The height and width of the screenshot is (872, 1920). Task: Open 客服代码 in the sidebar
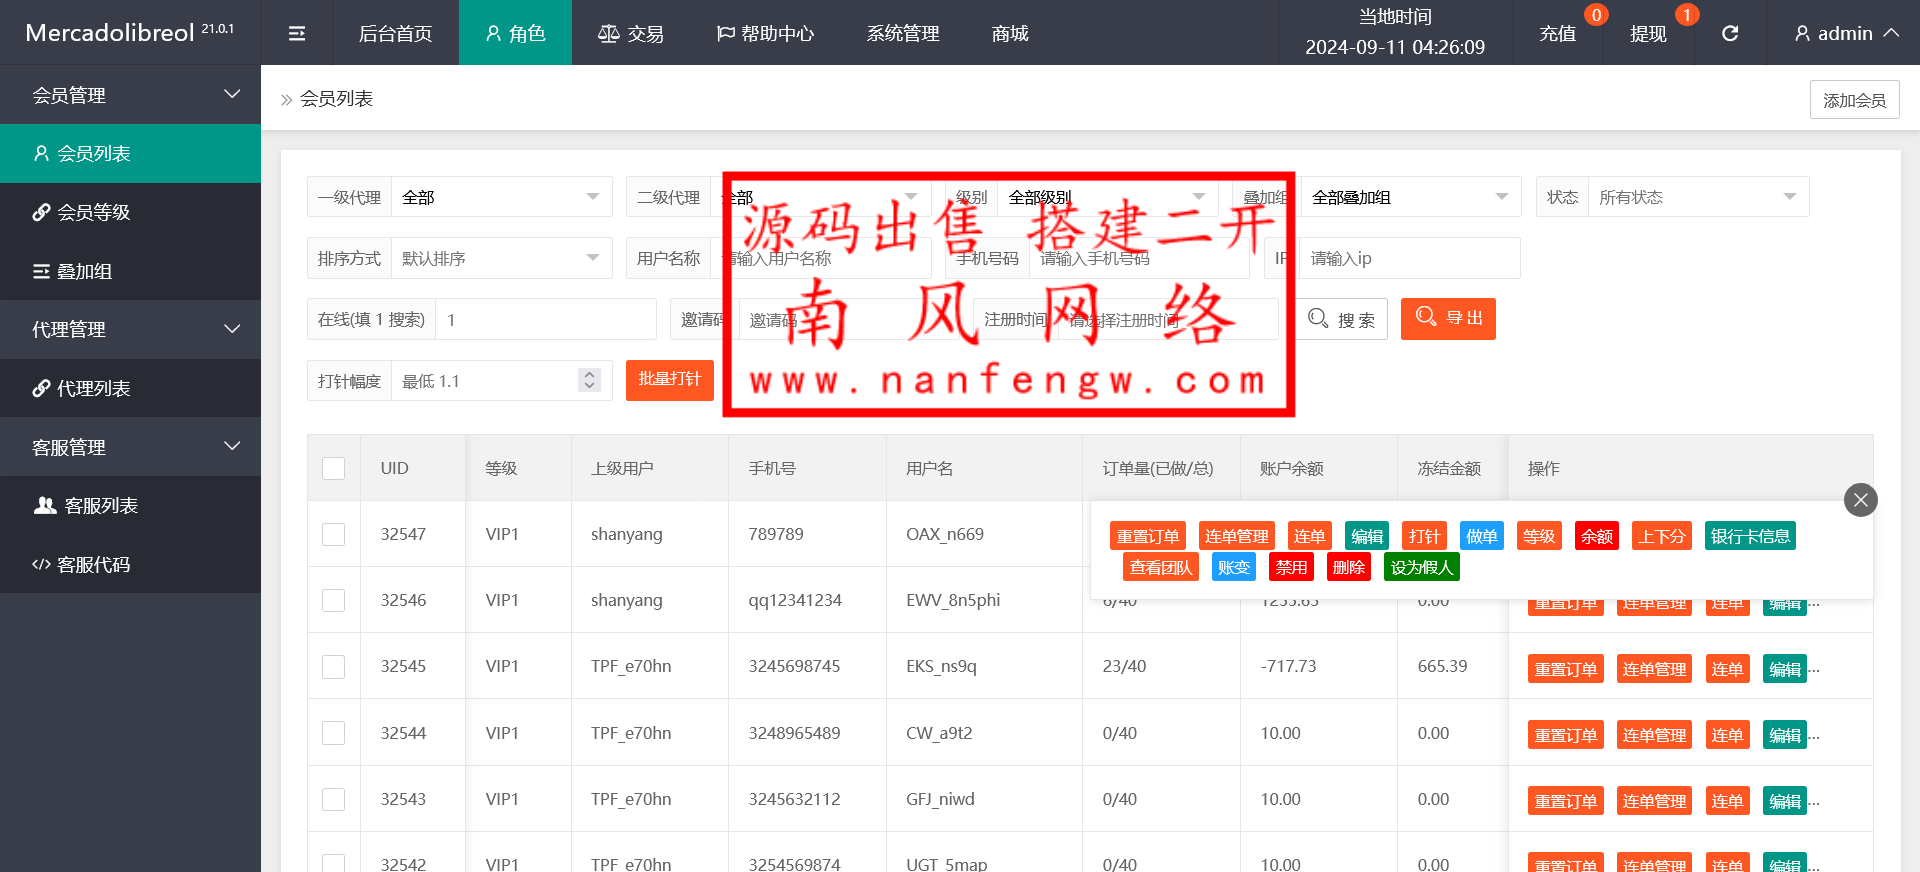tap(130, 564)
